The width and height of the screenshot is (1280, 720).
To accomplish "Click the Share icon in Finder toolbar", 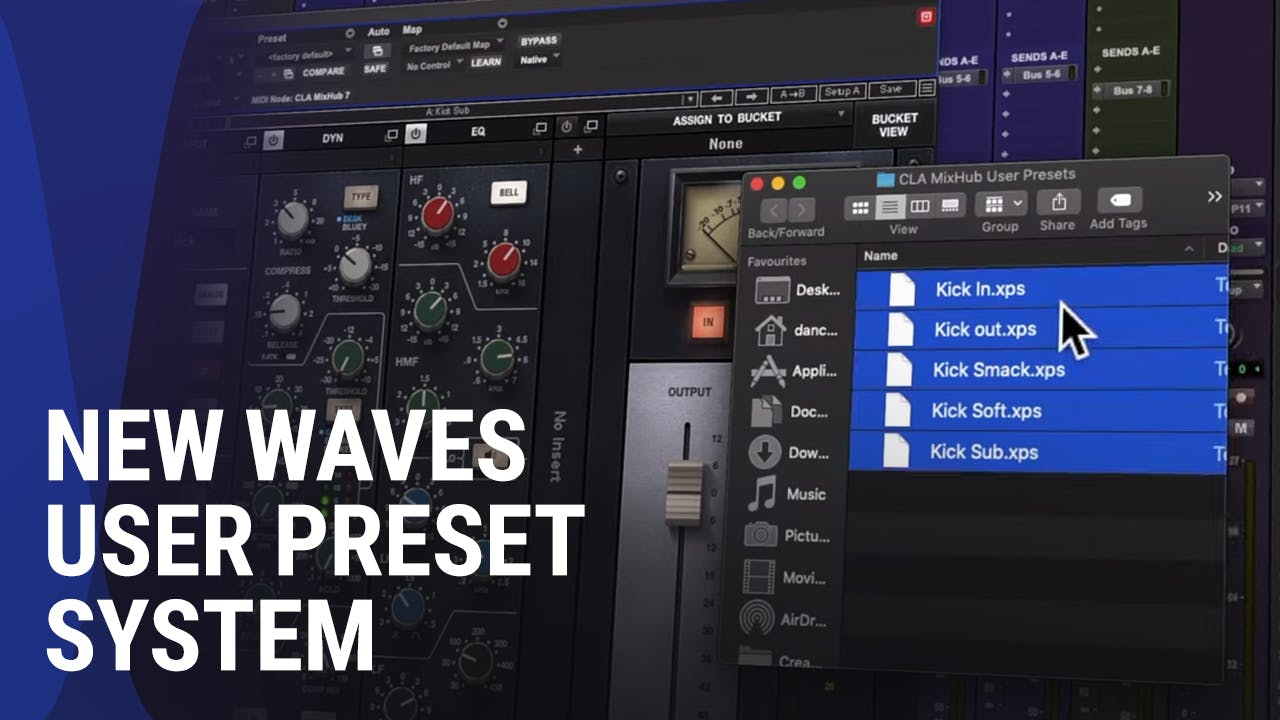I will point(1057,203).
